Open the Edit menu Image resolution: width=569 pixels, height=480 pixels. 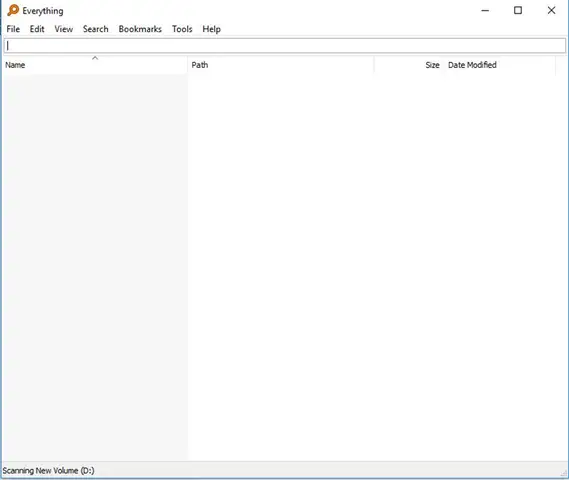(x=37, y=29)
